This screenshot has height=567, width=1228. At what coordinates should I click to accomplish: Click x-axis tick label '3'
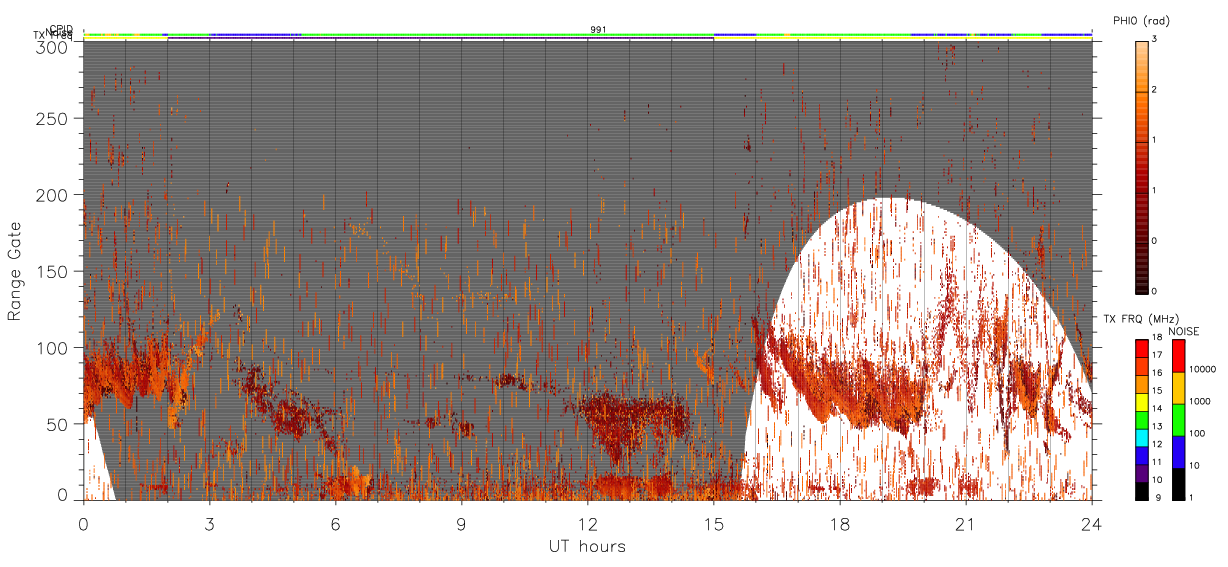(209, 523)
